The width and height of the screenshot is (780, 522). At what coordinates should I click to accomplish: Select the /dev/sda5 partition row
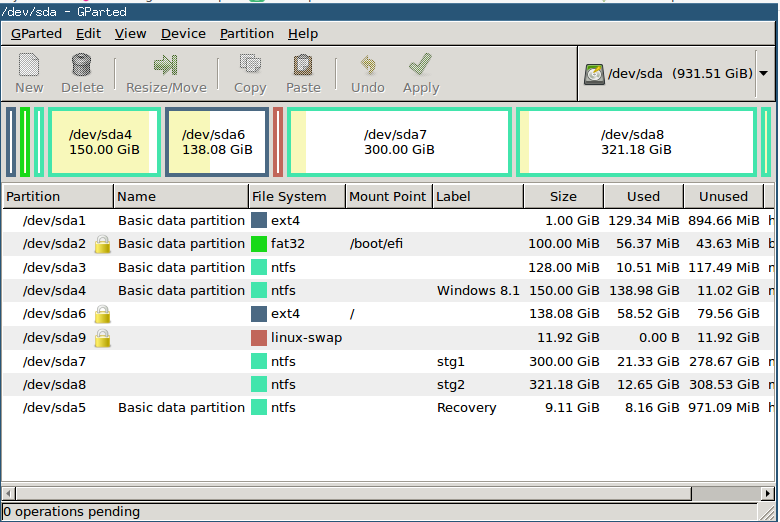tap(389, 408)
